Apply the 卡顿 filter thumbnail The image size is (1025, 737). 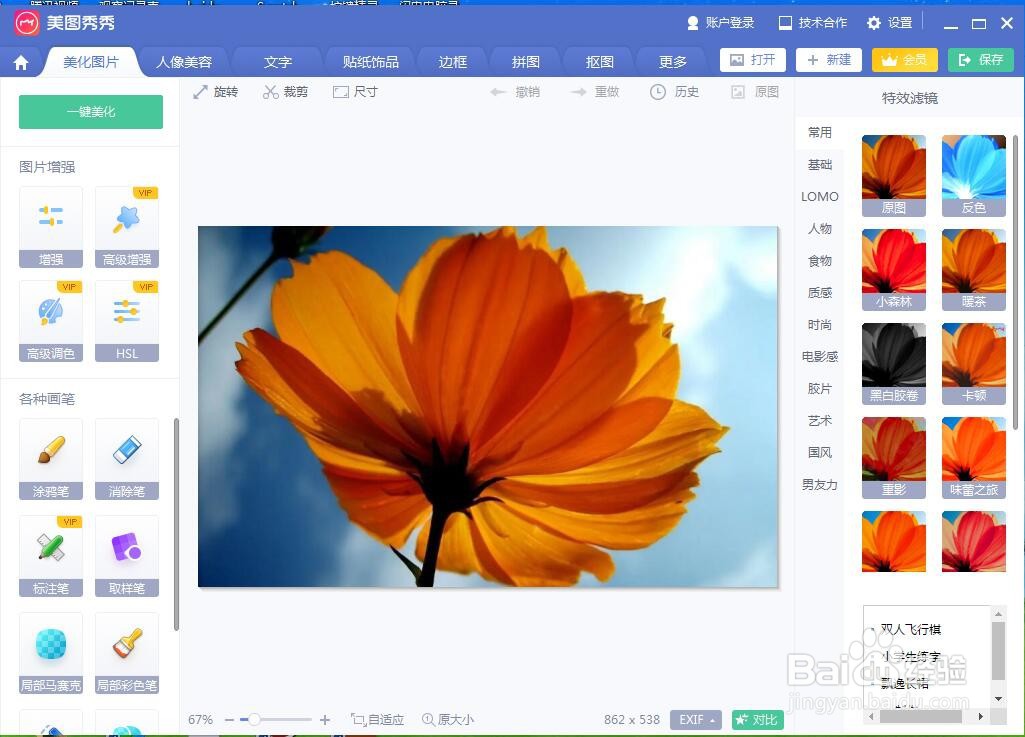click(x=973, y=364)
